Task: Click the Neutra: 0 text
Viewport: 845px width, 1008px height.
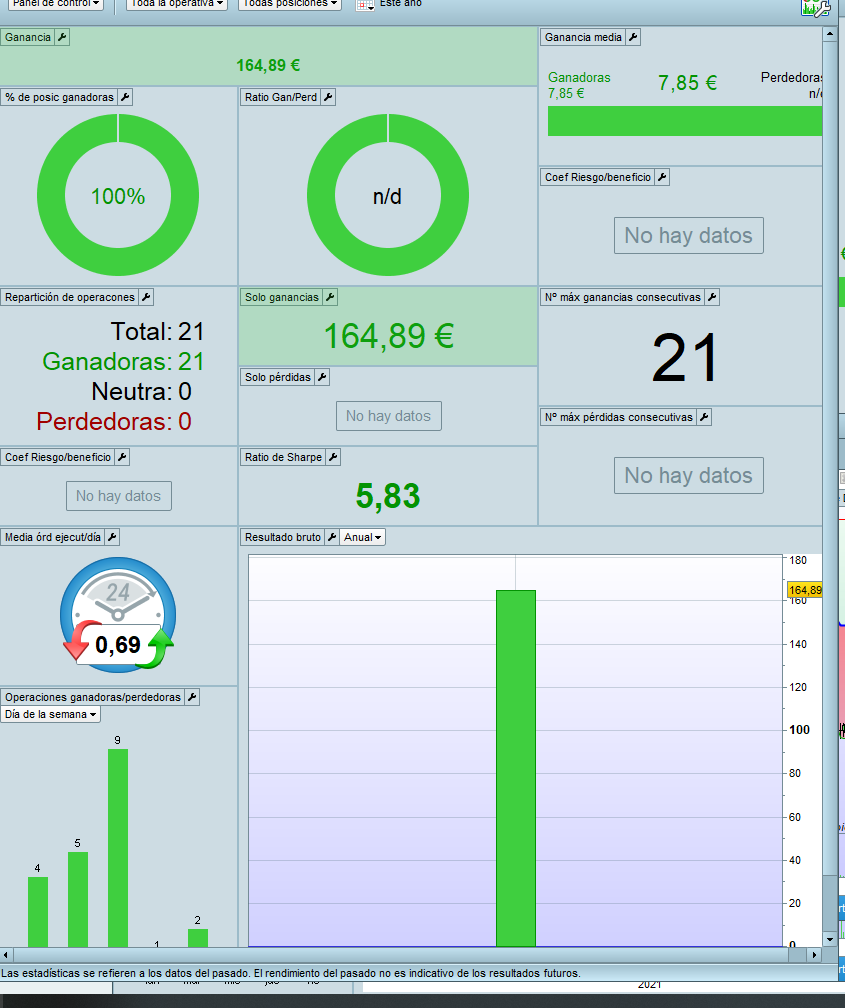Action: coord(141,392)
